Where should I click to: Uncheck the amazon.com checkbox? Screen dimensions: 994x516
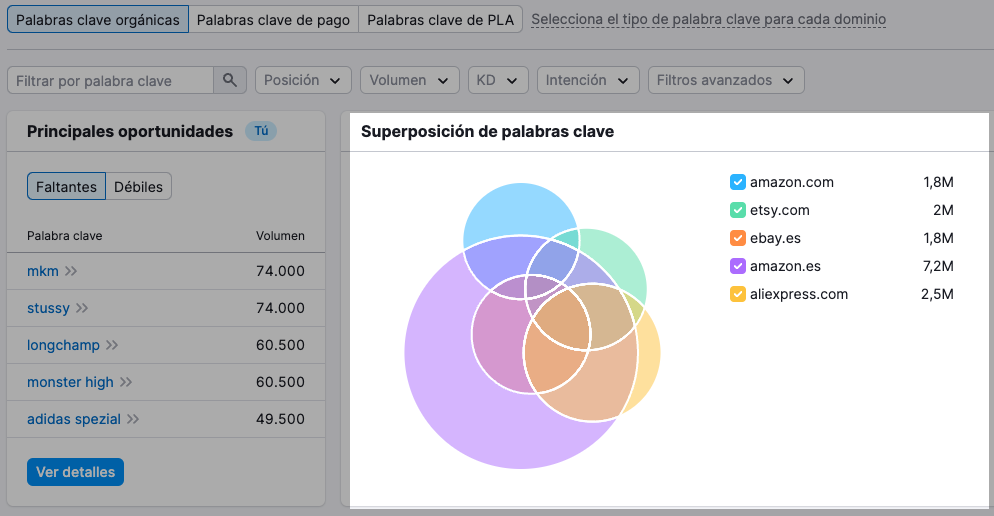pos(738,182)
